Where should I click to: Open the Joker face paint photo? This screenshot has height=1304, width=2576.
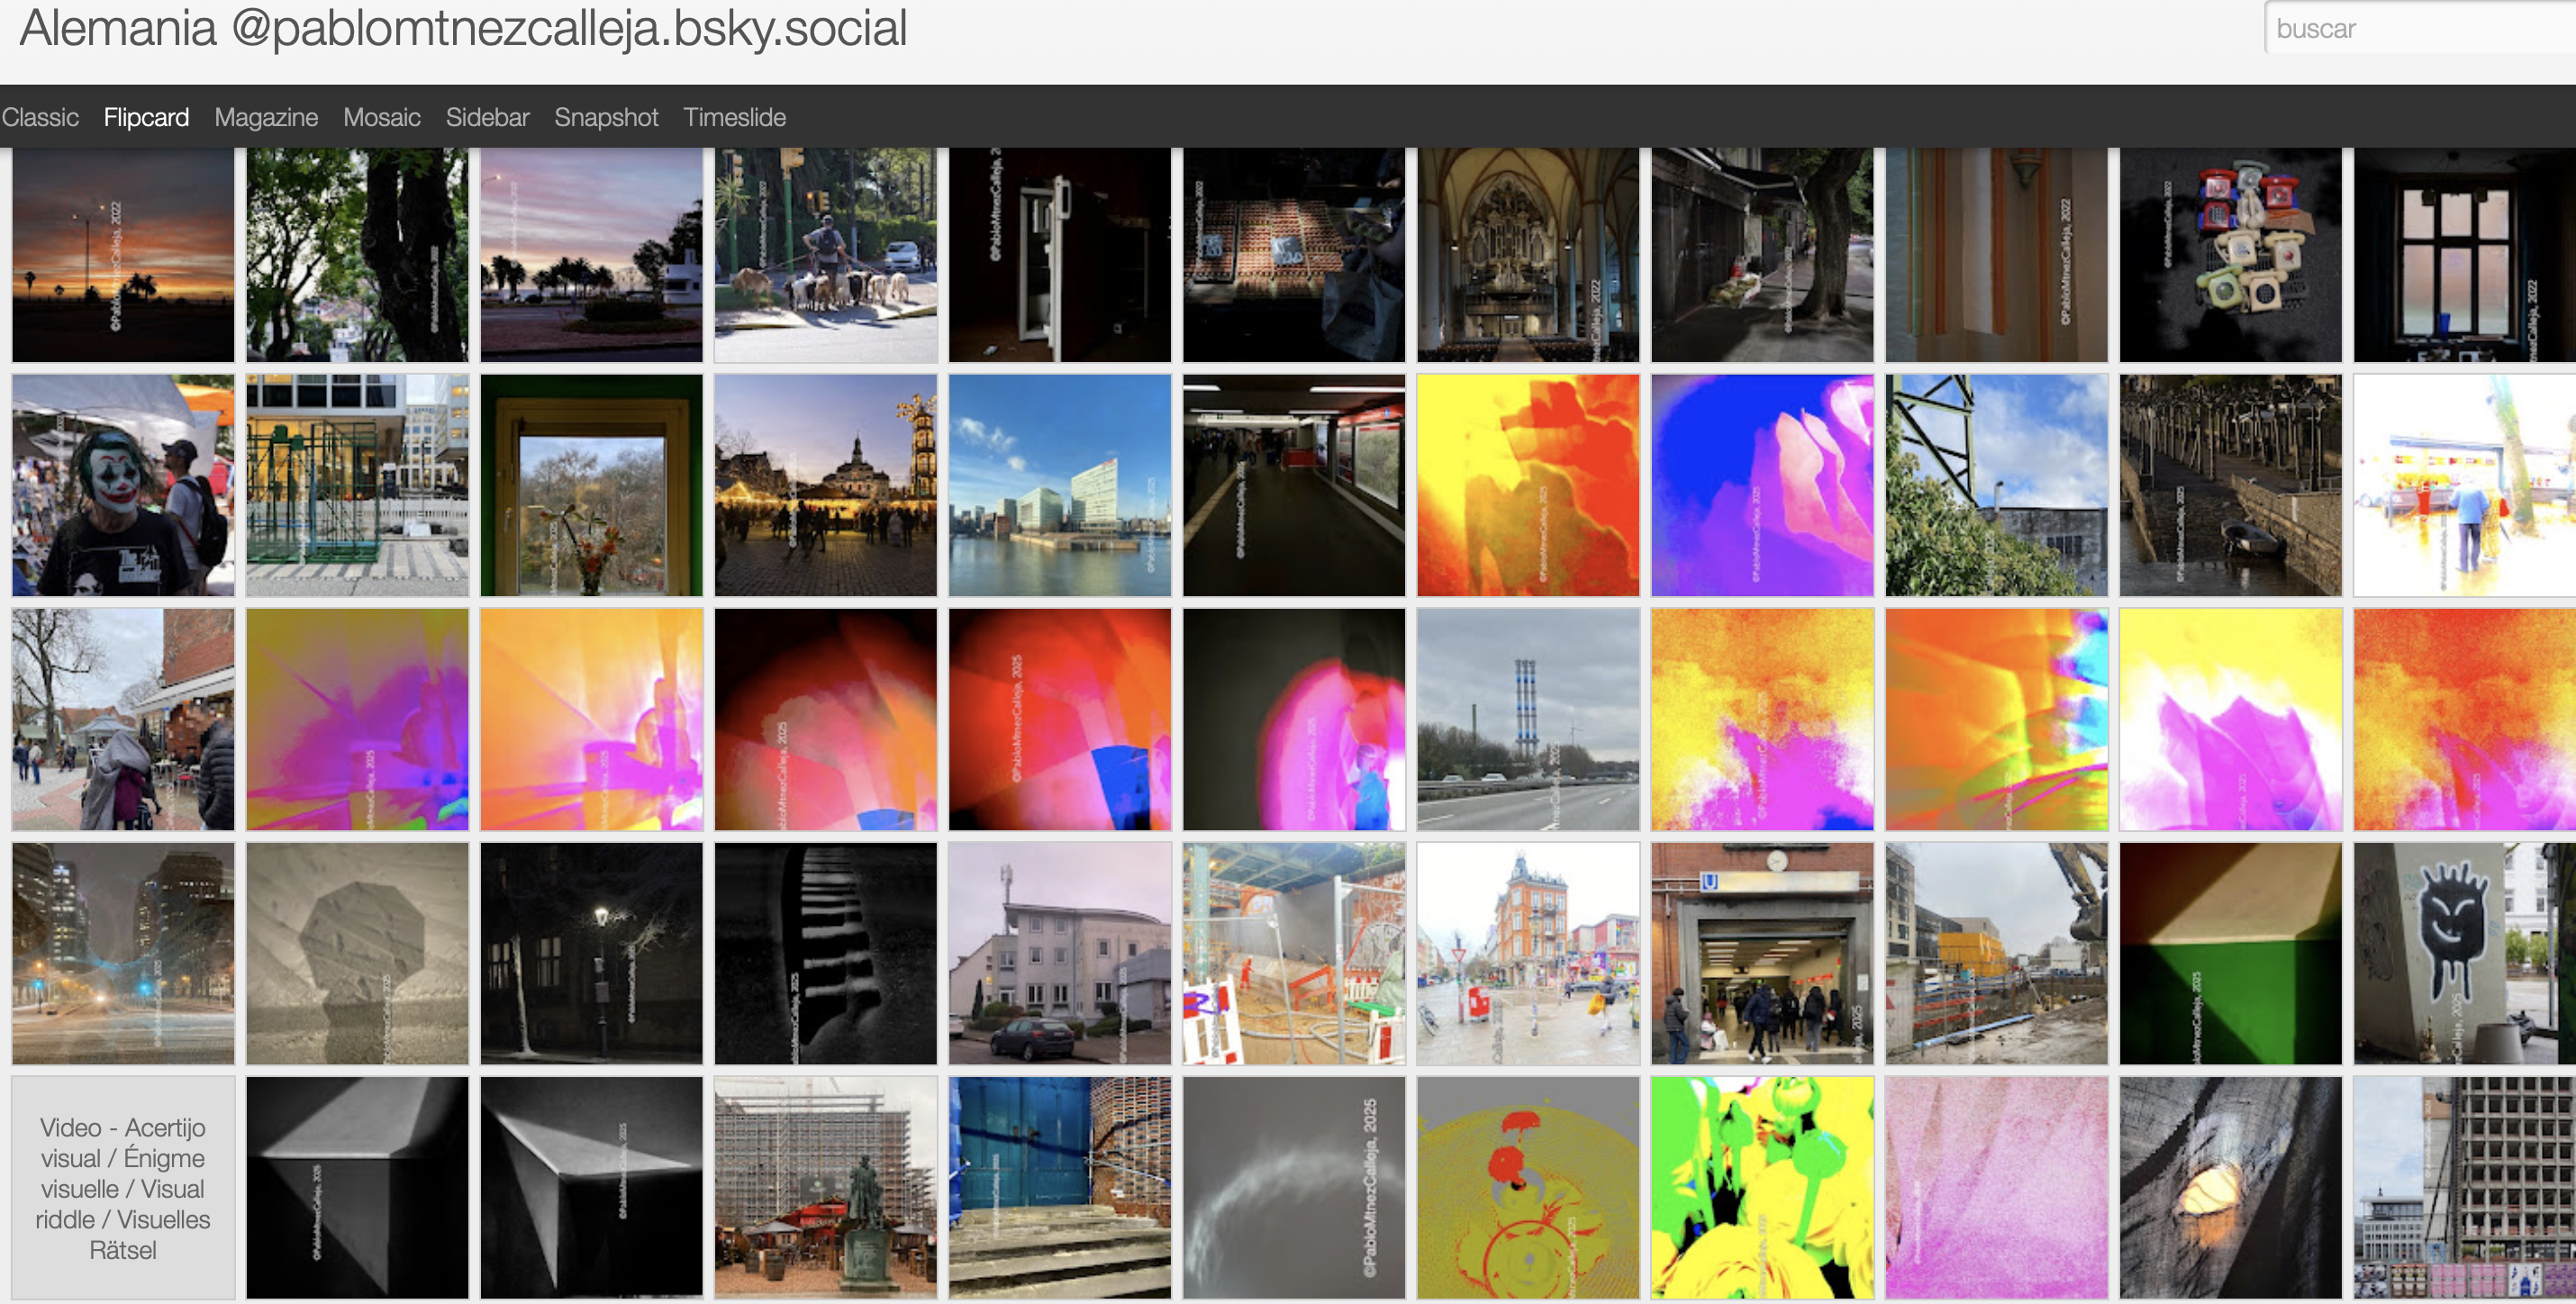[123, 486]
